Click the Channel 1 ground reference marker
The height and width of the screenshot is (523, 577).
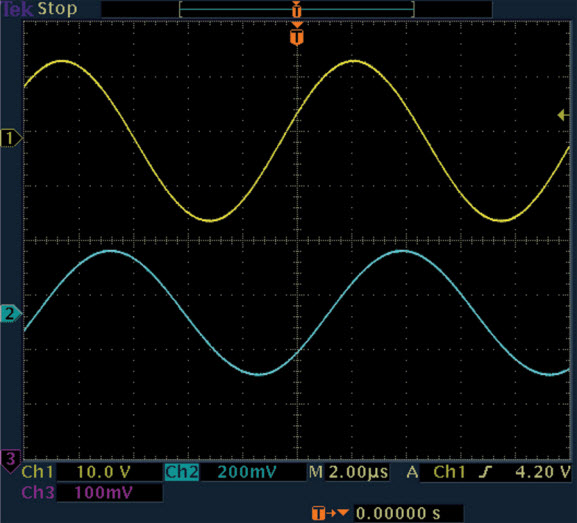pyautogui.click(x=11, y=138)
